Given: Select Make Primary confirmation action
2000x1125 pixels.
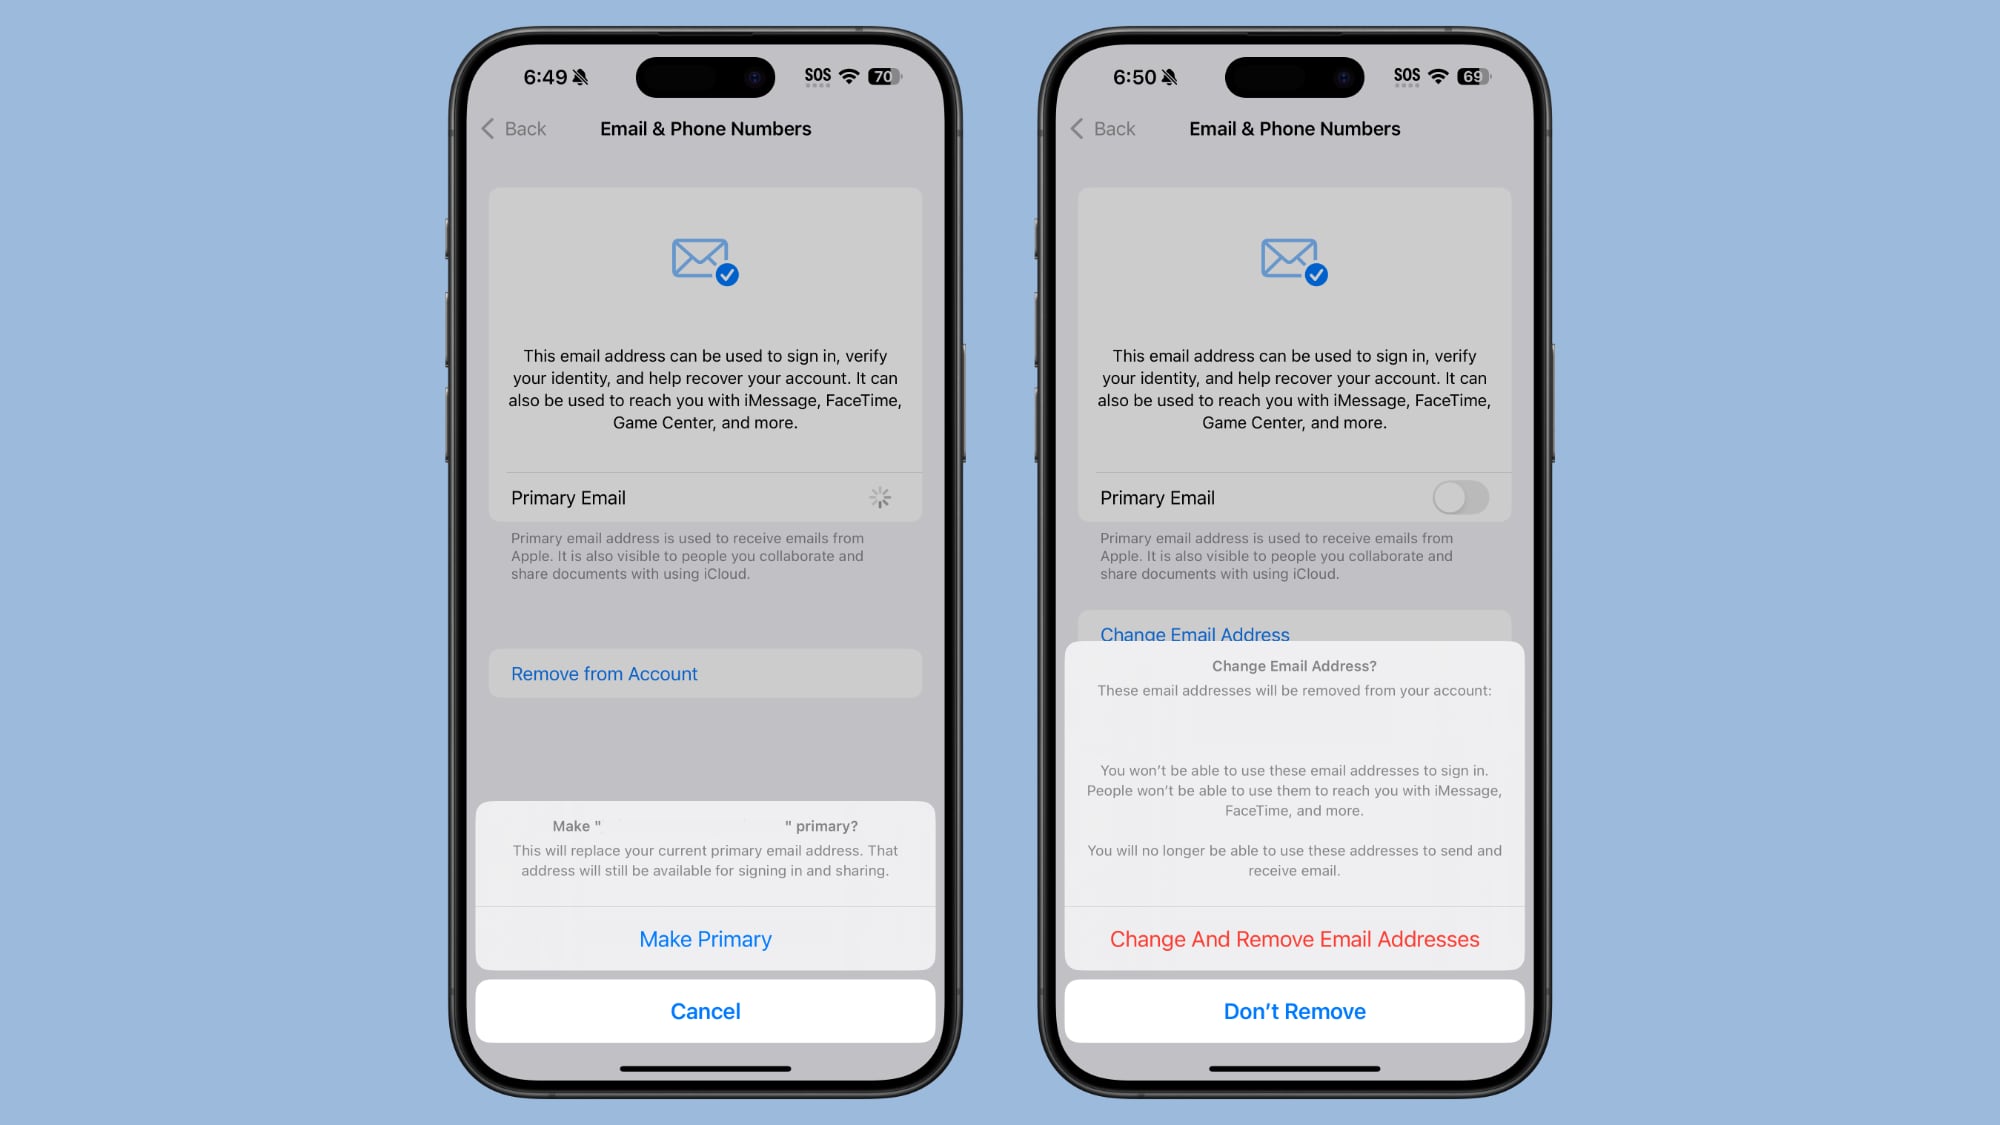Looking at the screenshot, I should coord(705,938).
